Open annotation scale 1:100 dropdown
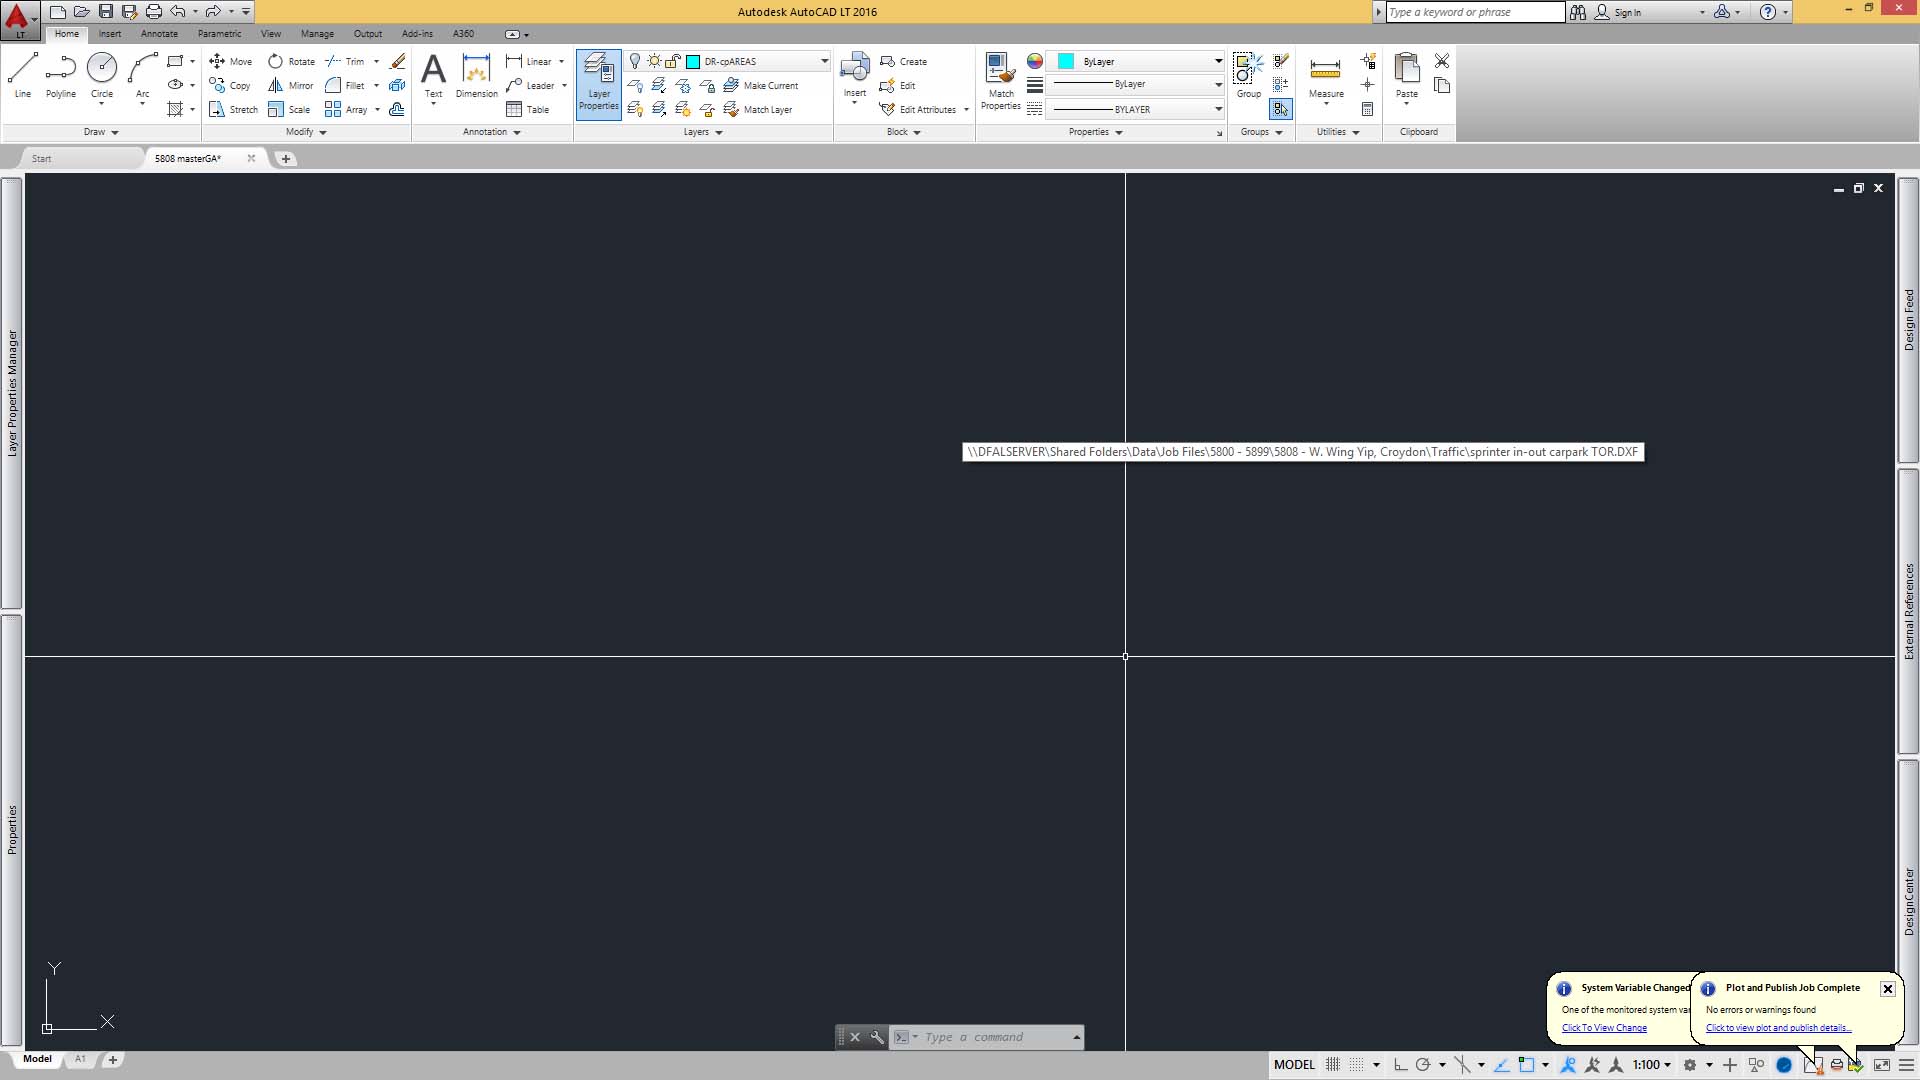The image size is (1920, 1080). 1652,1065
